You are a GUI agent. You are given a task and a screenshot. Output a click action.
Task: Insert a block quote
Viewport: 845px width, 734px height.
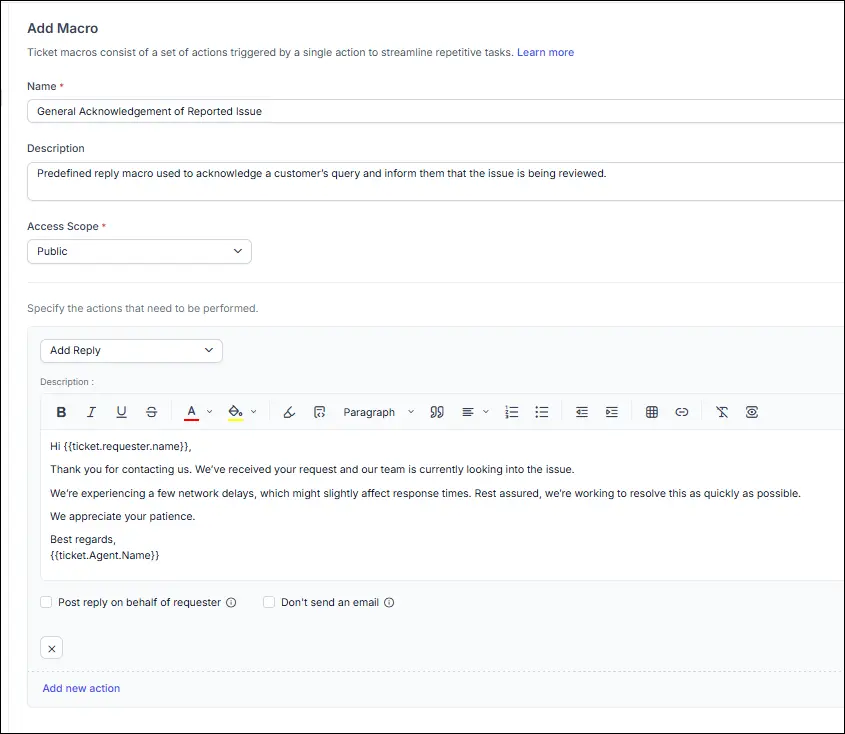[437, 412]
